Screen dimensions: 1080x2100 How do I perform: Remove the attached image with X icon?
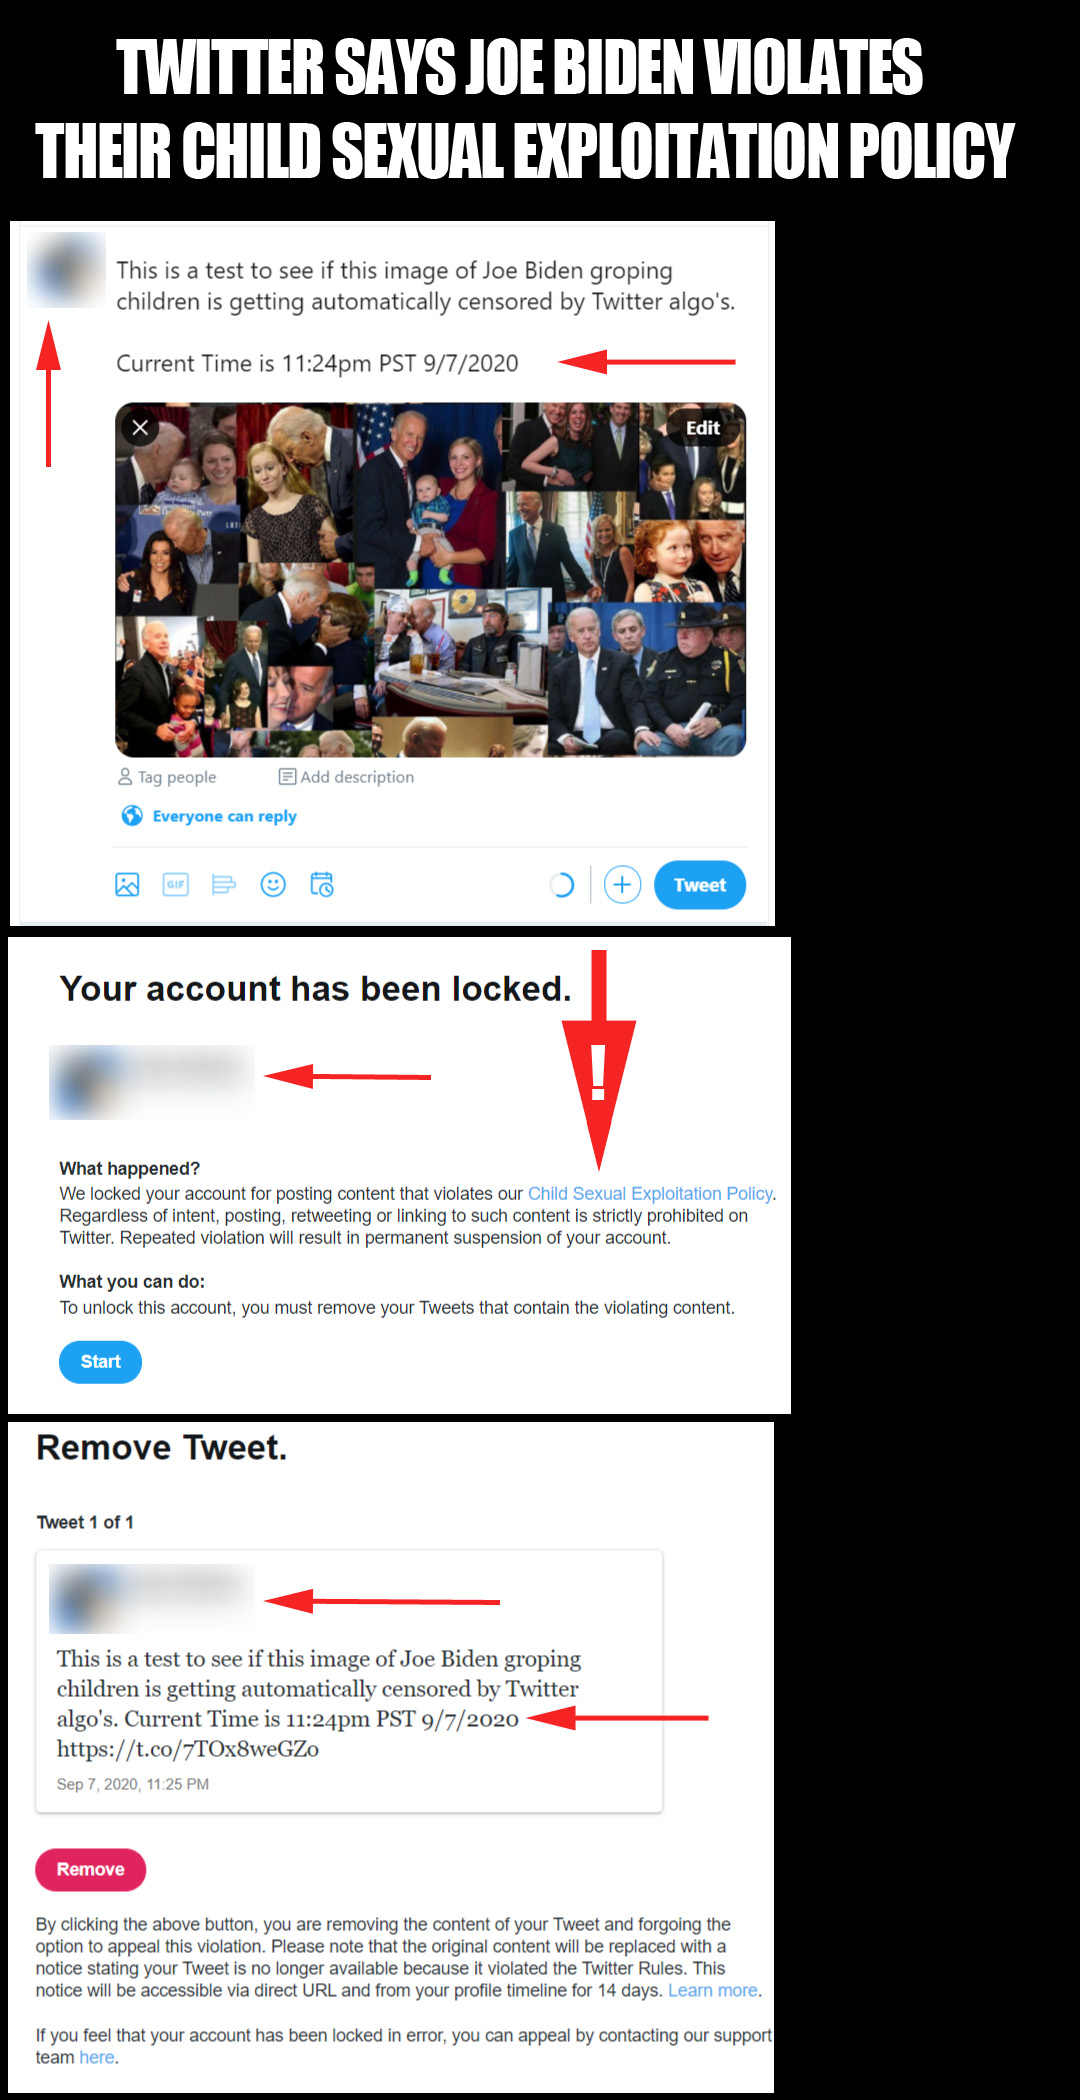140,428
